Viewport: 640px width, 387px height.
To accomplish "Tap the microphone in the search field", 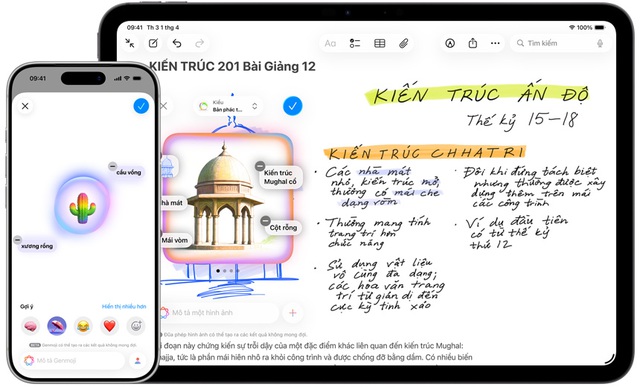I will coord(600,43).
